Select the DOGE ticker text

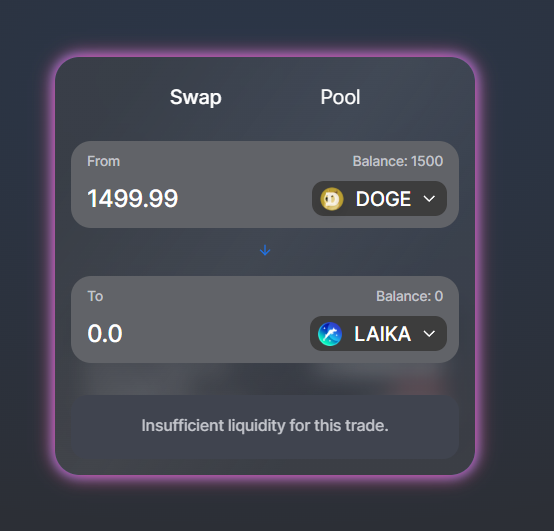383,199
